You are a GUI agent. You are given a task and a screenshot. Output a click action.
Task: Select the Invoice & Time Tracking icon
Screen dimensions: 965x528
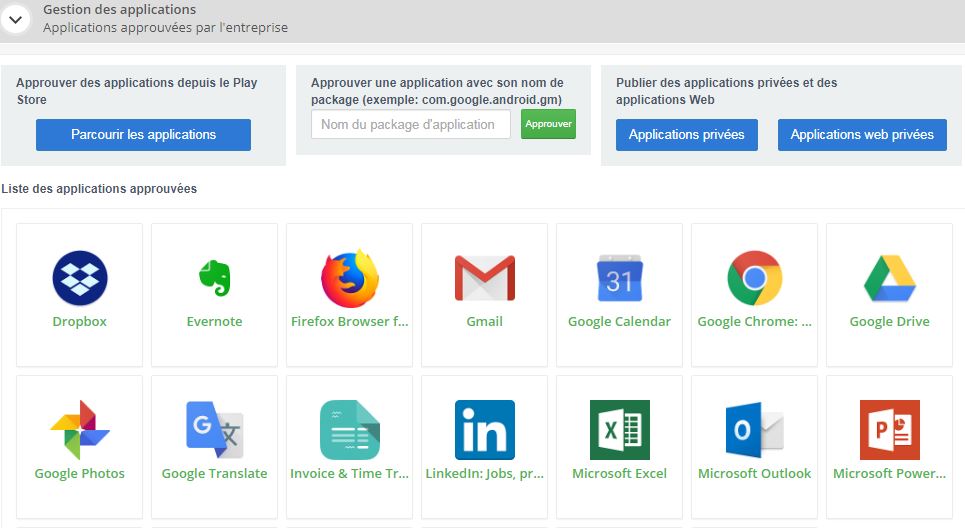click(350, 430)
